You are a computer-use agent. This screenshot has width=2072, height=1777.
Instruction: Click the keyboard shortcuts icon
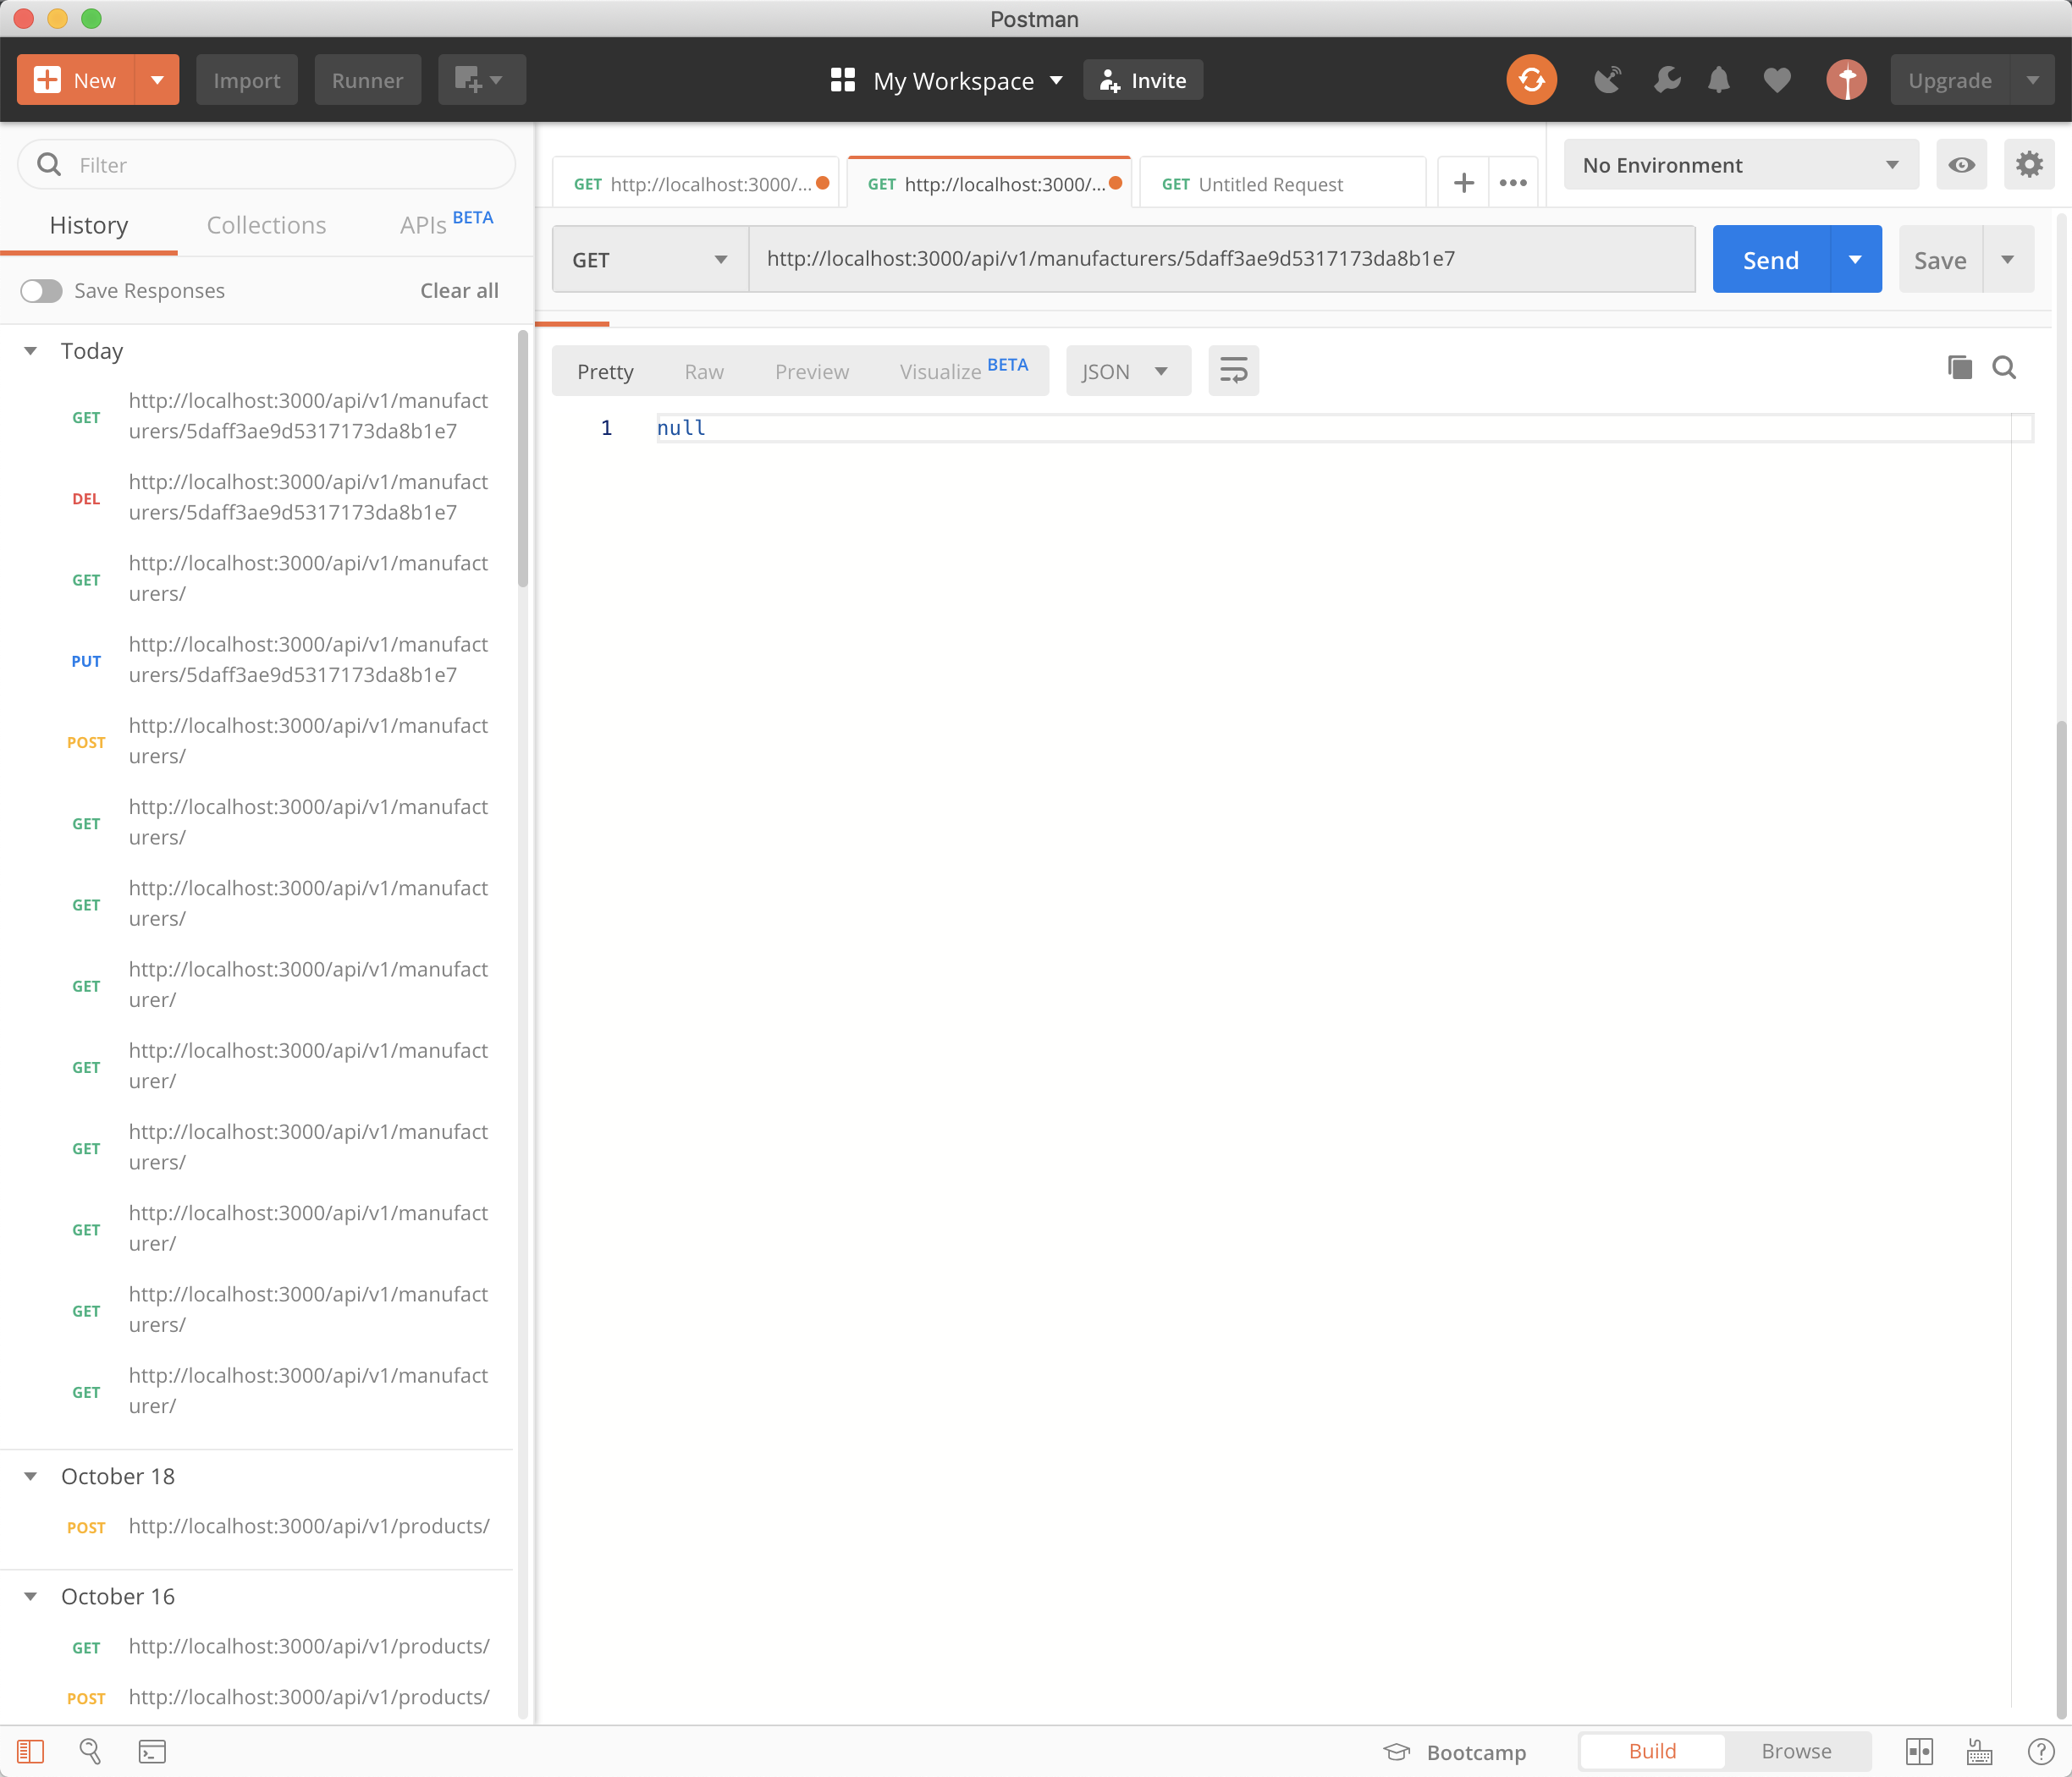click(x=1979, y=1751)
